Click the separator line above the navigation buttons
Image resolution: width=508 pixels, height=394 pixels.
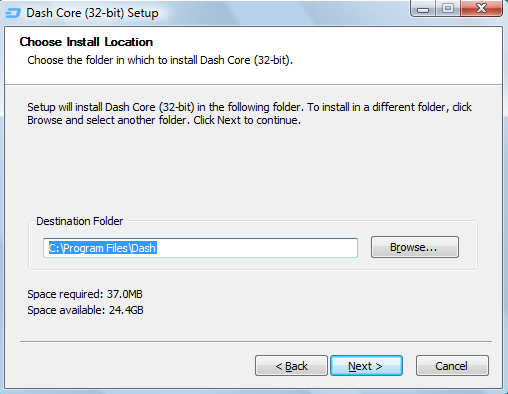(x=256, y=341)
